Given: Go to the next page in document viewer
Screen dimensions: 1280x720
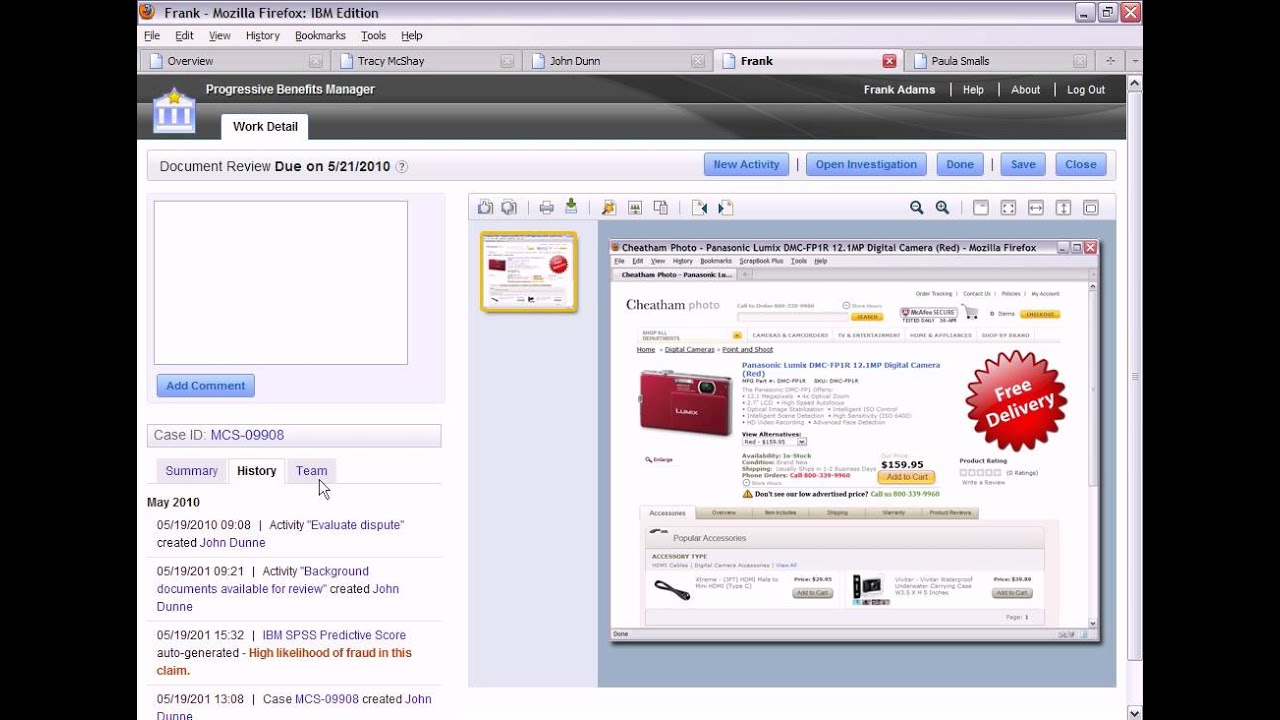Looking at the screenshot, I should (x=725, y=207).
